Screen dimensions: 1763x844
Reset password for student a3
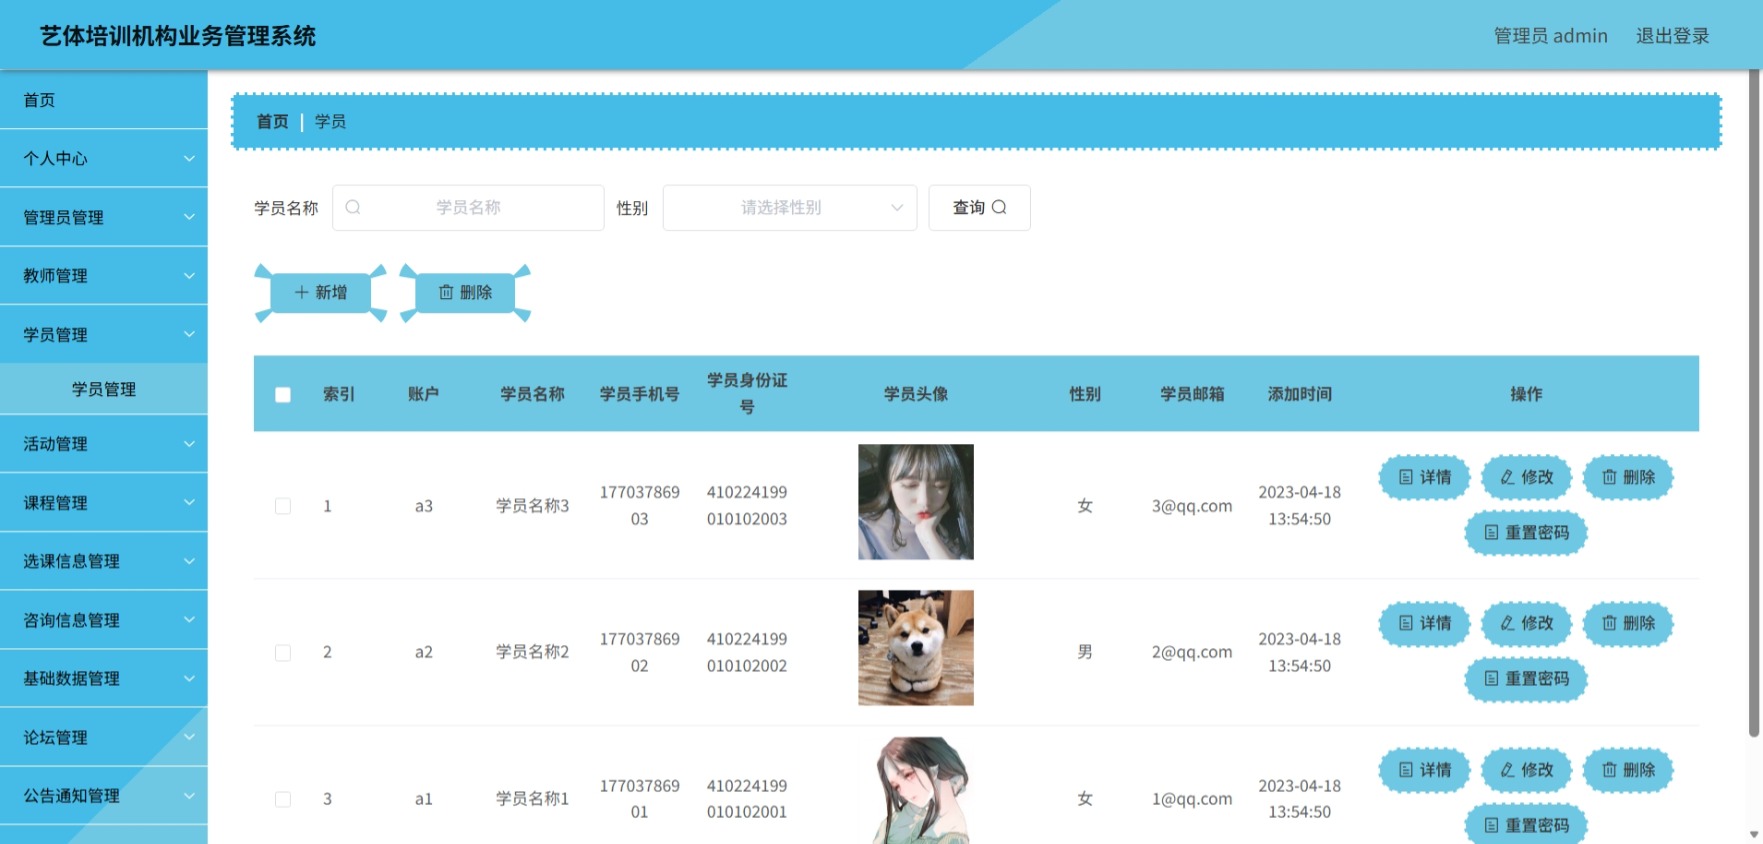(1526, 532)
